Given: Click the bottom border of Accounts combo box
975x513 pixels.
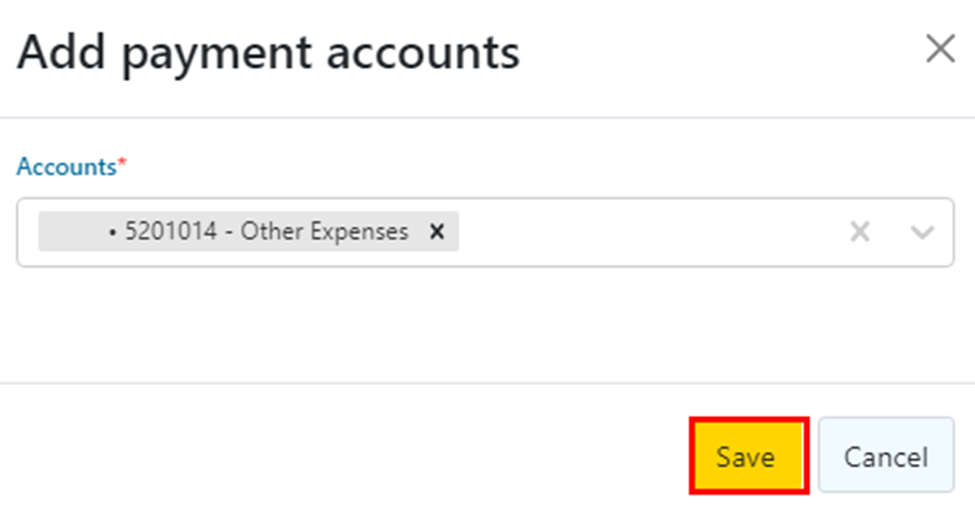Looking at the screenshot, I should point(480,266).
